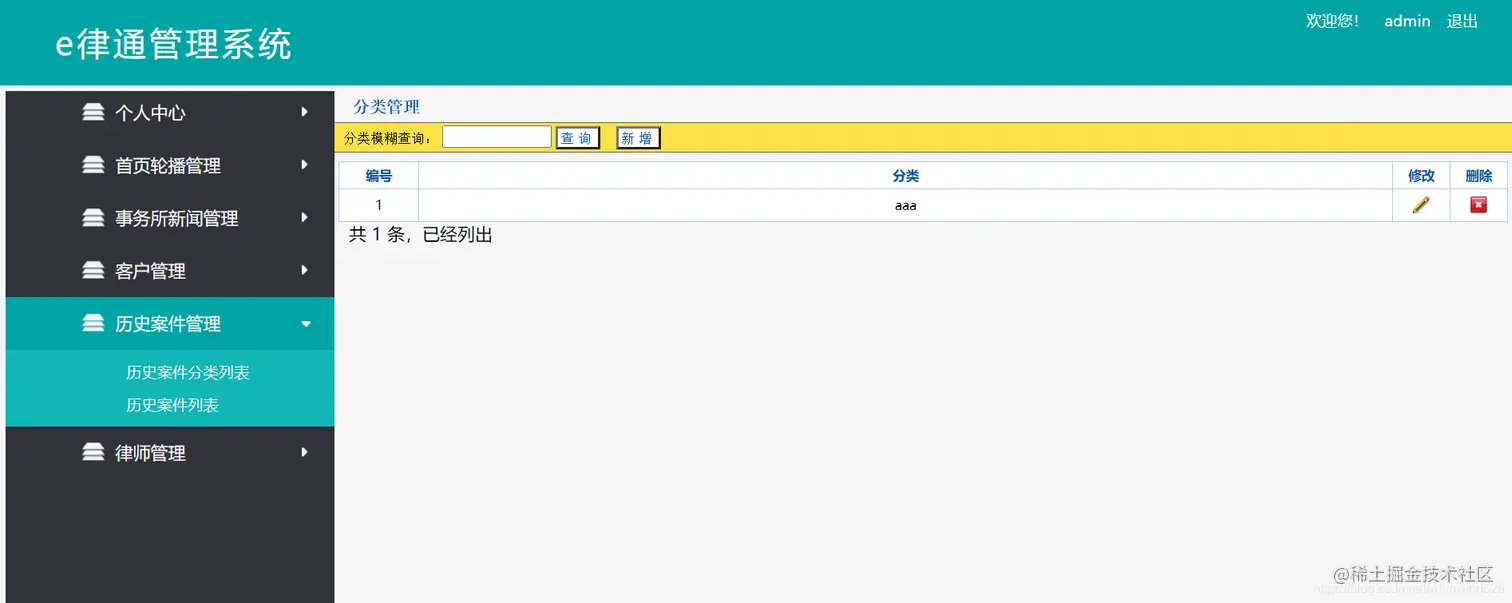Expand 个人中心 with its arrow
Viewport: 1512px width, 603px height.
(x=305, y=112)
